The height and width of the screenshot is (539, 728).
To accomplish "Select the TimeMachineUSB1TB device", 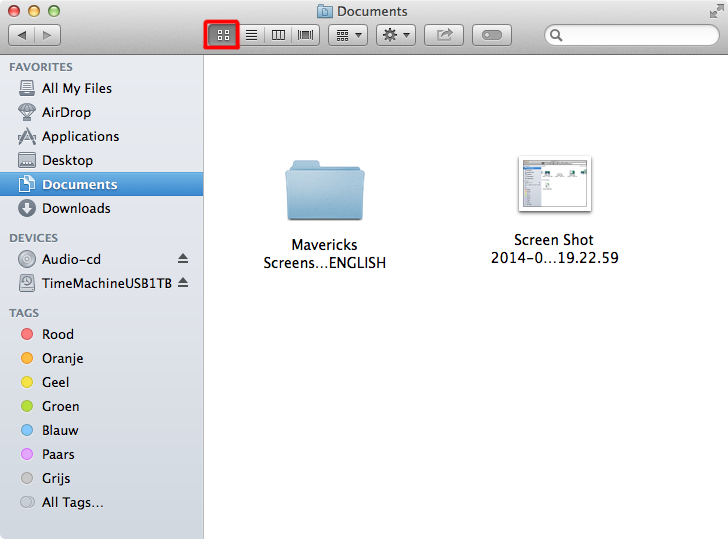I will point(101,283).
